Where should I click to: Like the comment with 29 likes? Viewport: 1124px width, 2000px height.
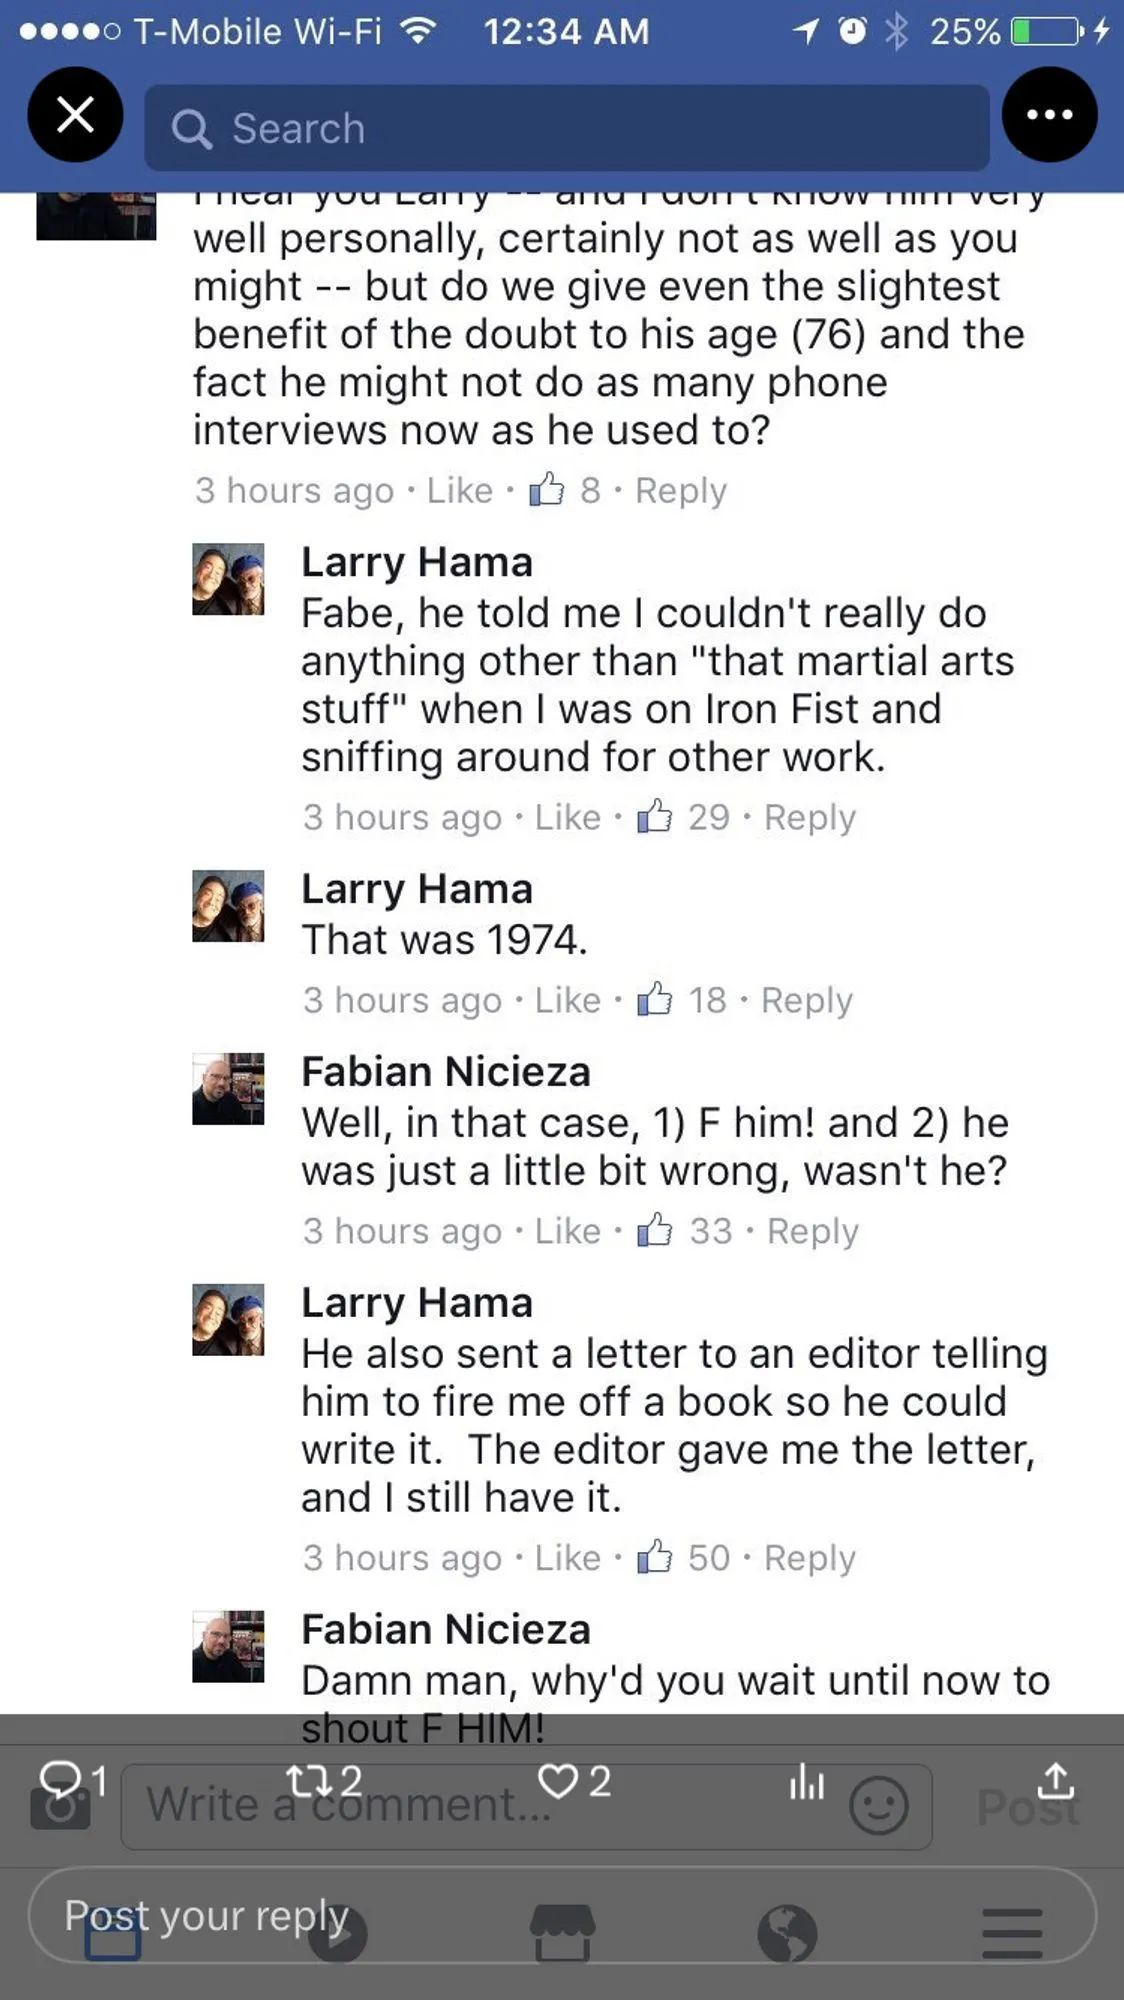click(568, 817)
